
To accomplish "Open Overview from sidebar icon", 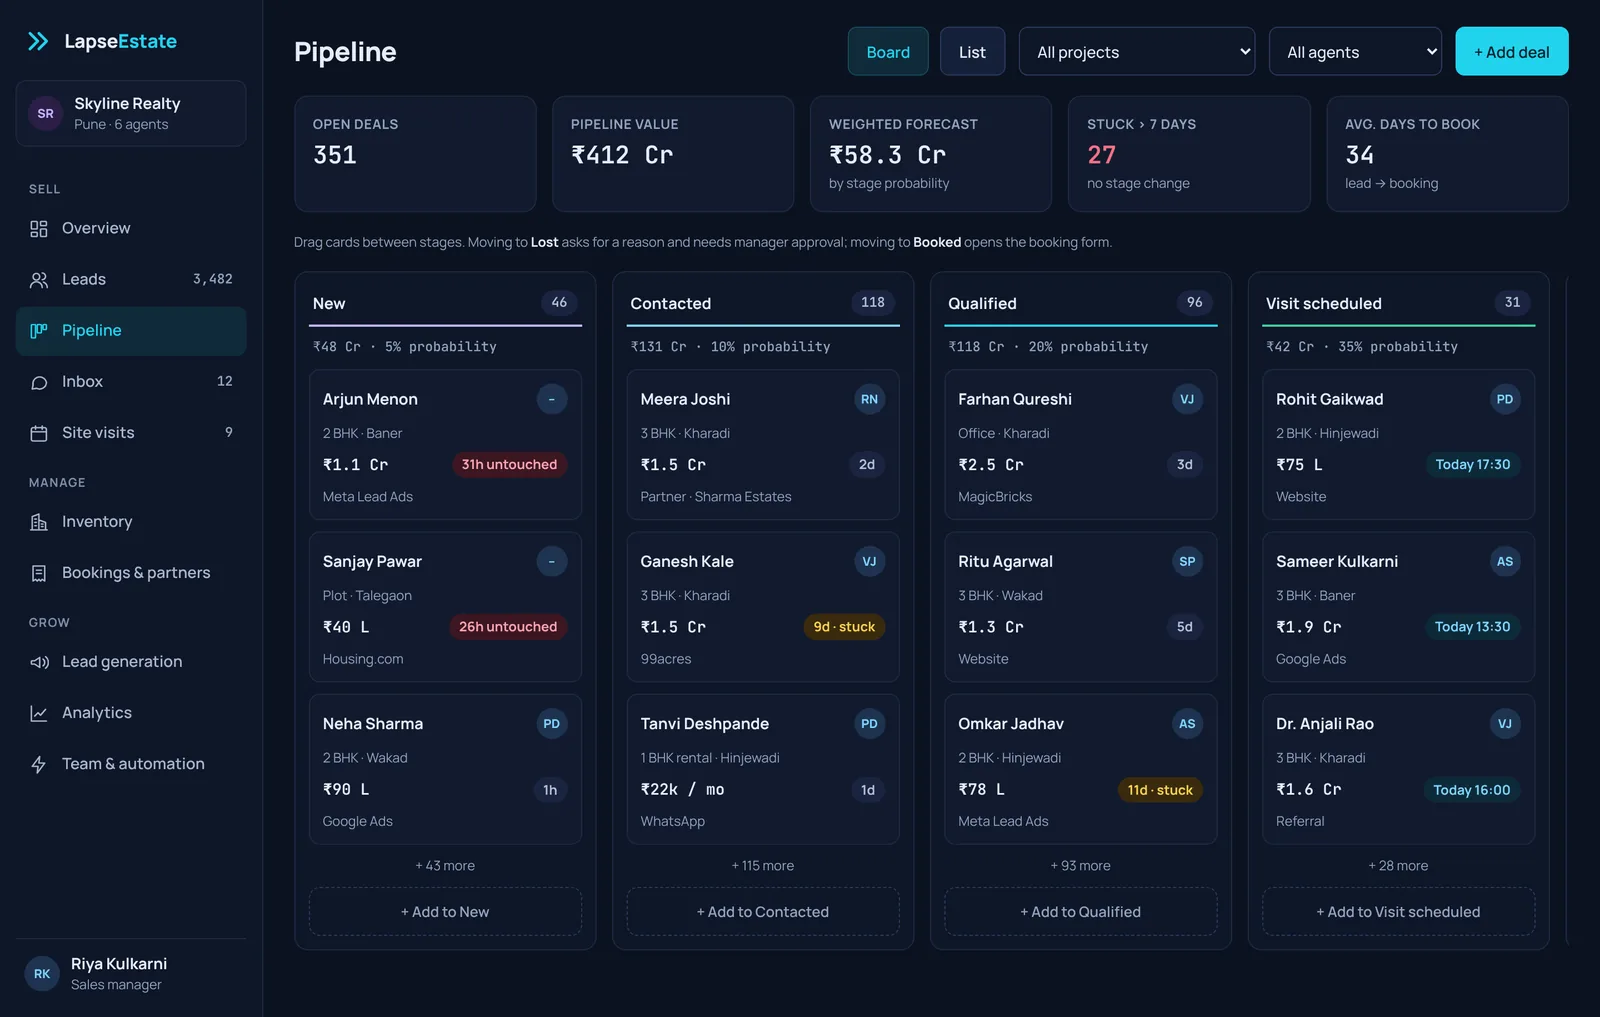I will (39, 229).
